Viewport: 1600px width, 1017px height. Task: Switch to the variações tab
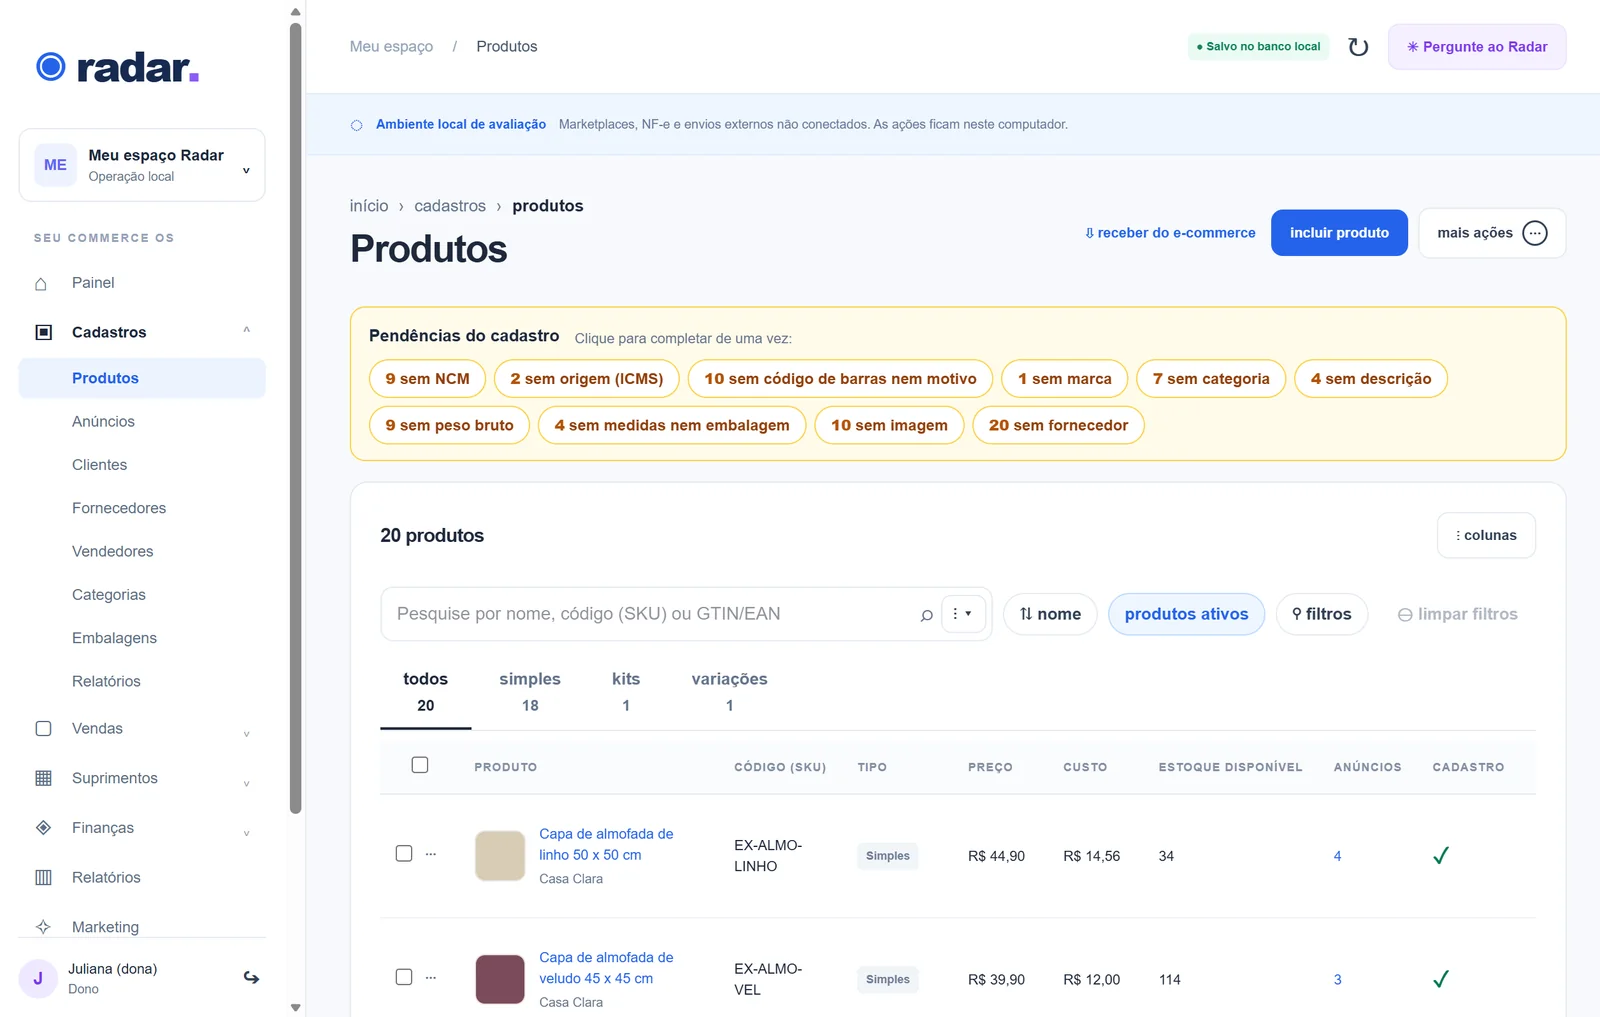(x=729, y=692)
